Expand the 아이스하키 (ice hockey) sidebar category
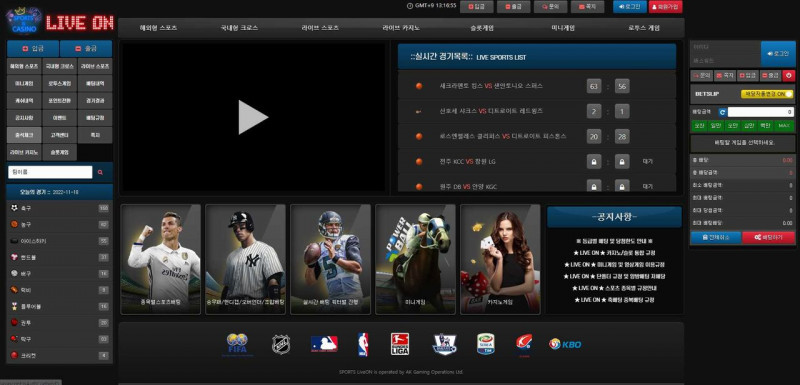The width and height of the screenshot is (800, 385). (x=59, y=241)
